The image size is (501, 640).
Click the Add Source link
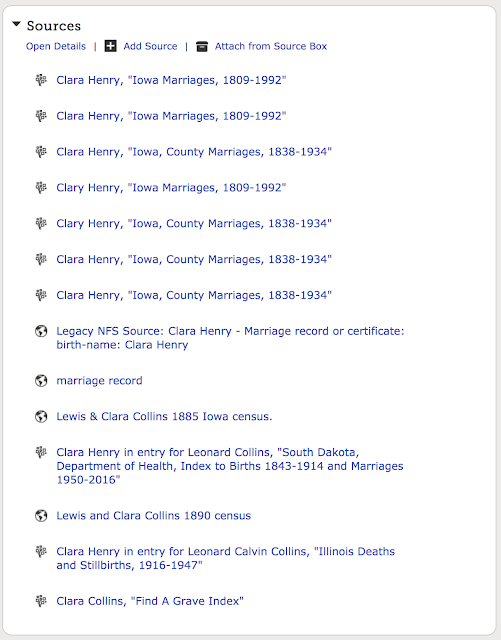(150, 46)
